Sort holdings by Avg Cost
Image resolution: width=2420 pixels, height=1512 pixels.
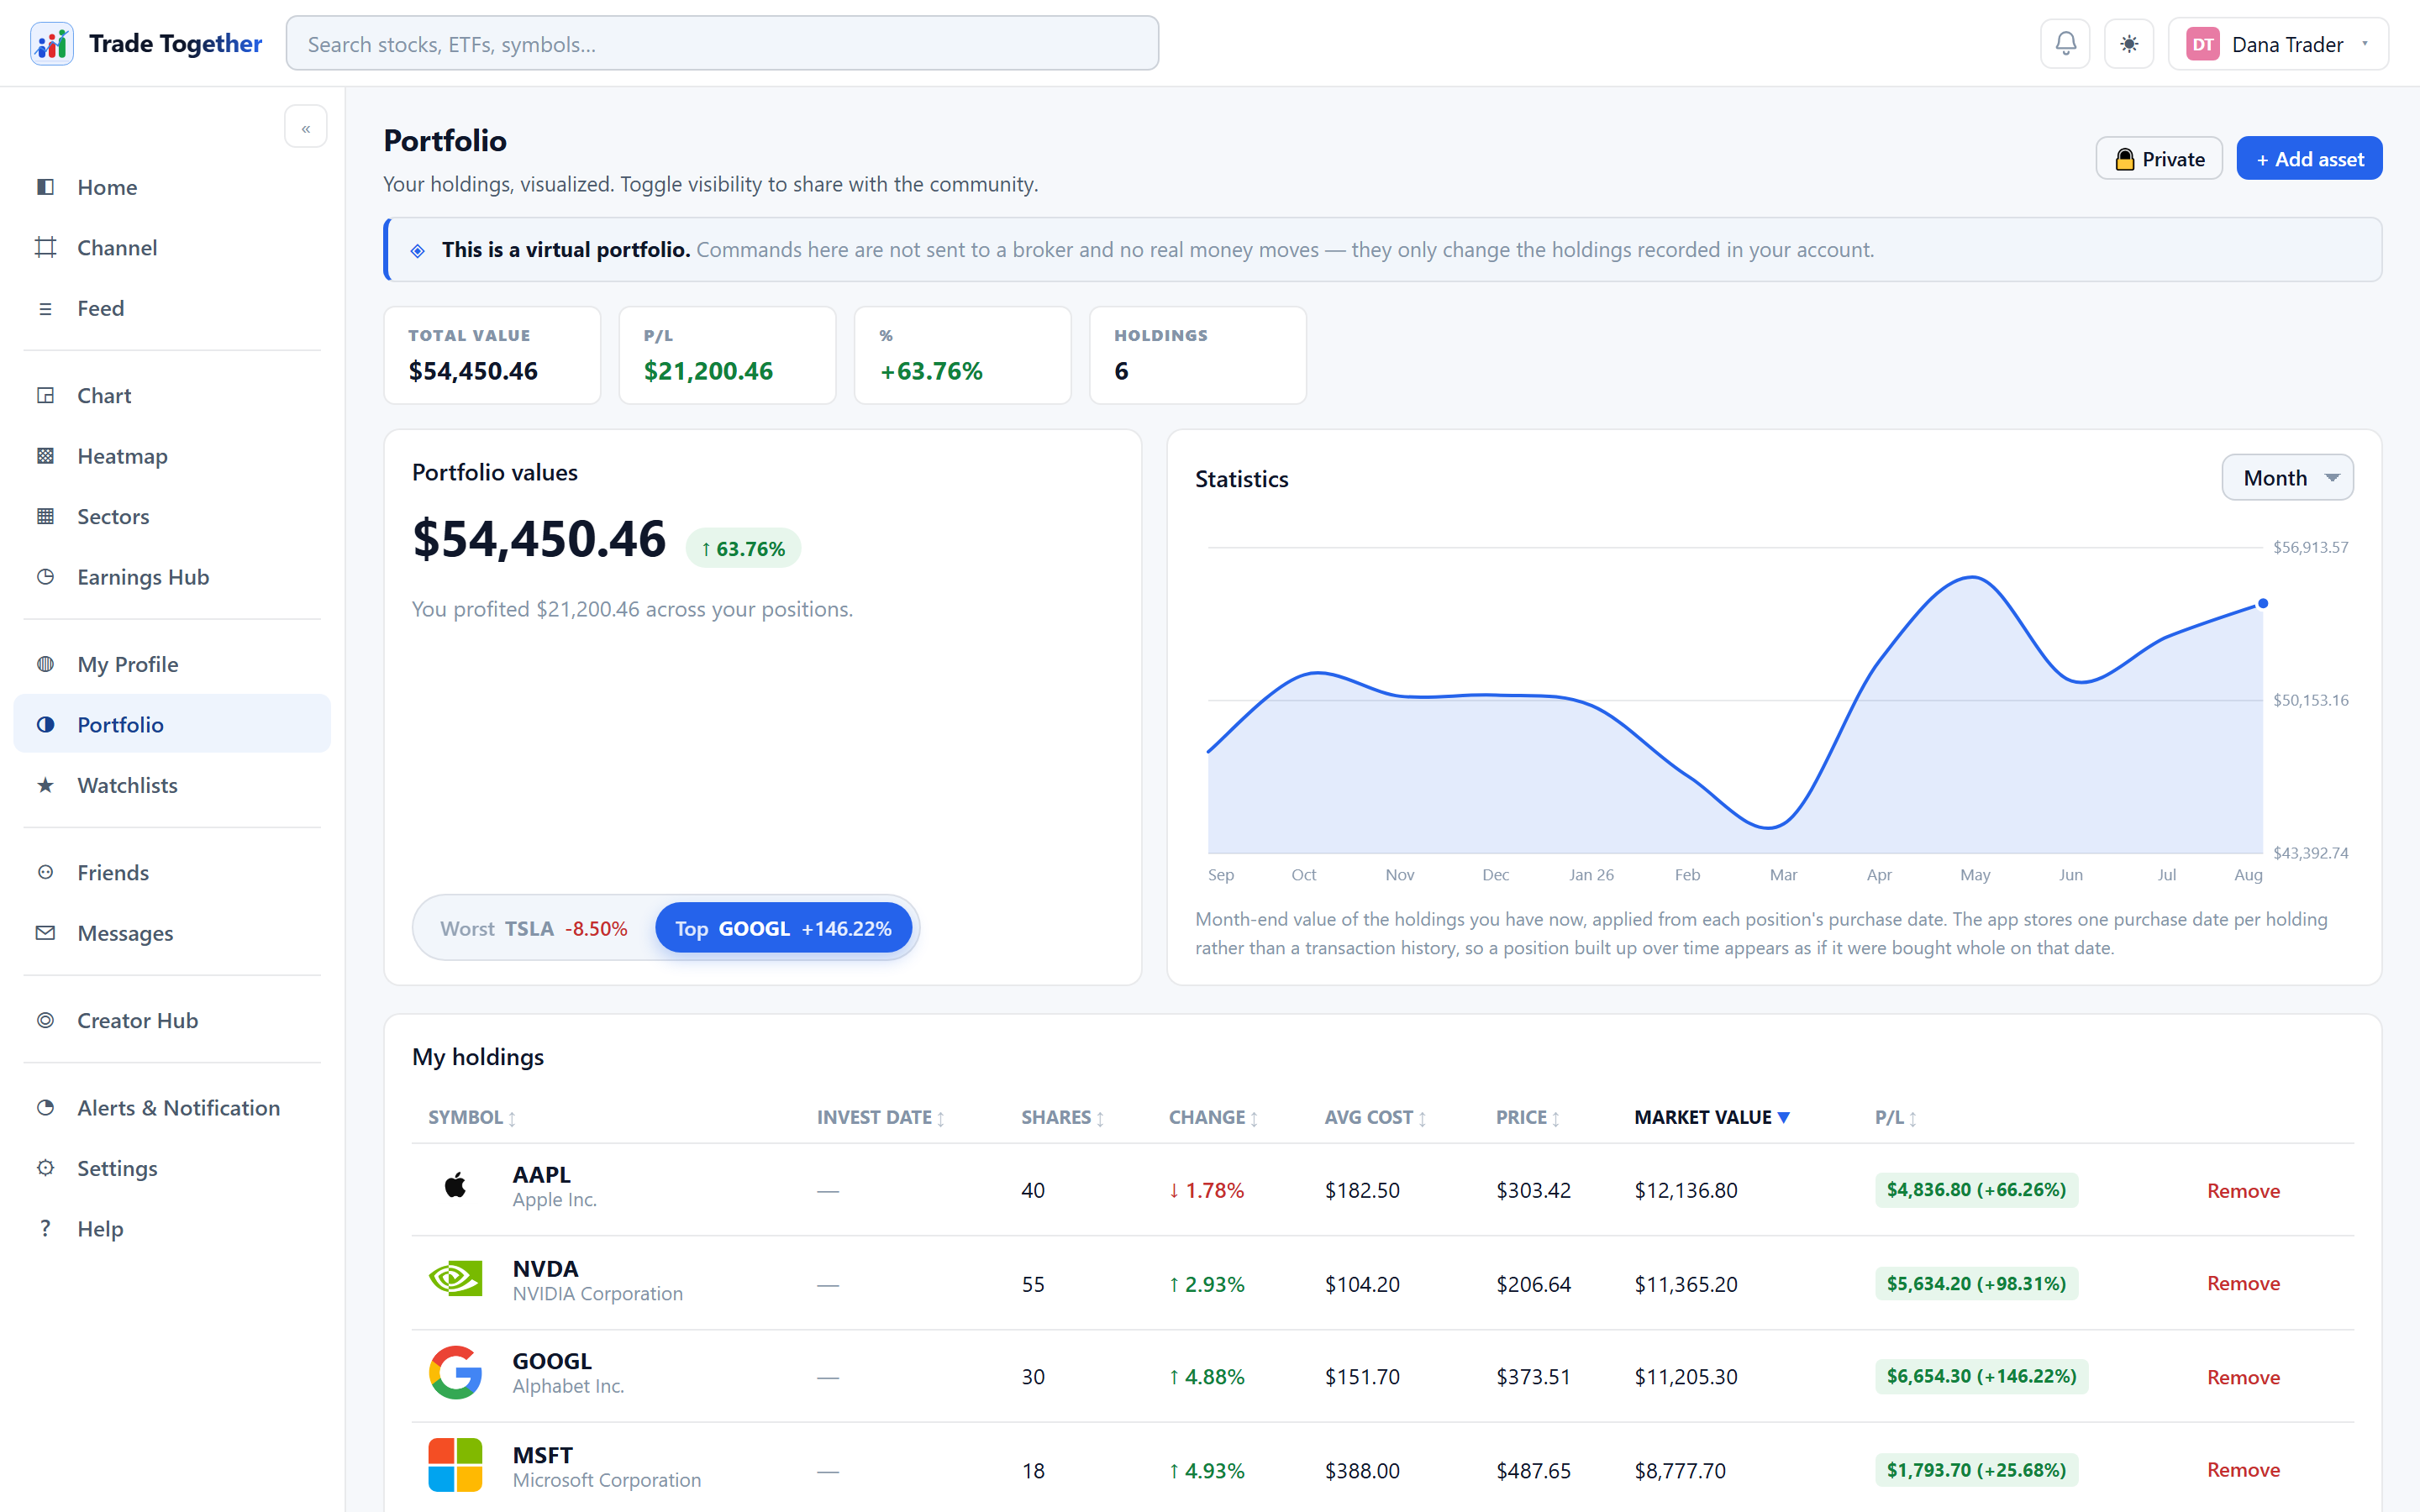tap(1375, 1118)
